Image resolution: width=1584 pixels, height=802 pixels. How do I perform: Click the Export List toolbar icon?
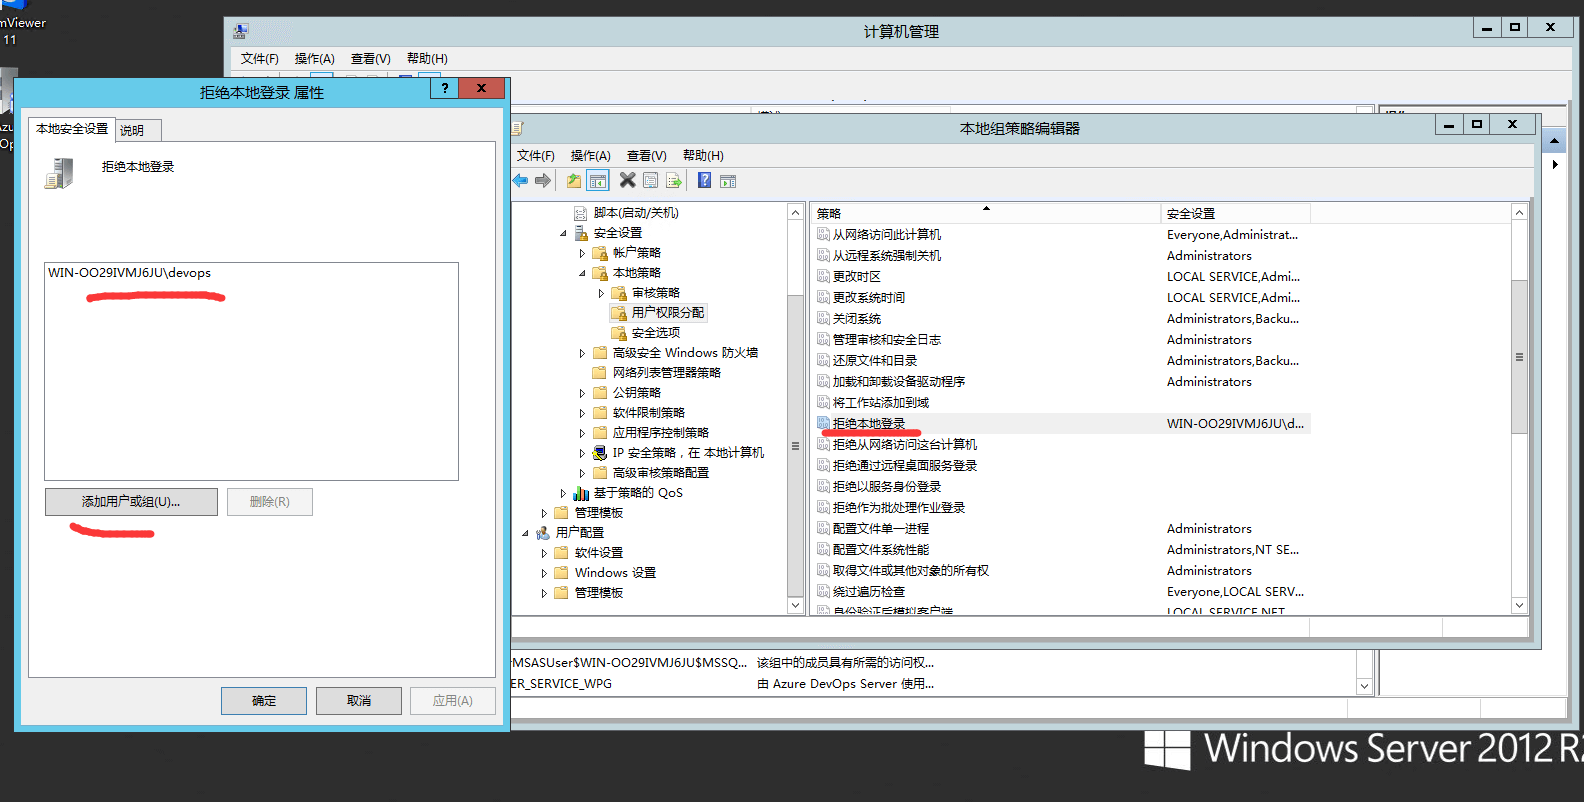(x=674, y=181)
